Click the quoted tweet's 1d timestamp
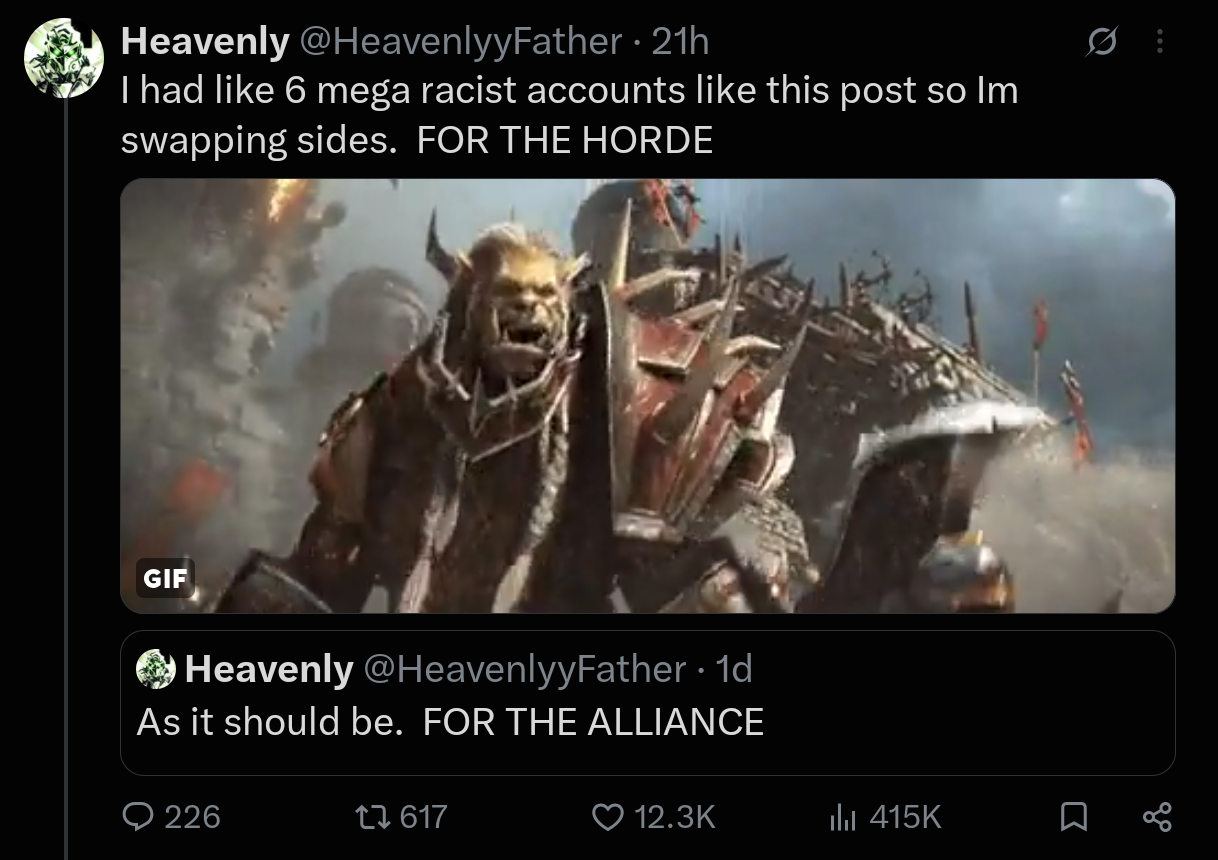The height and width of the screenshot is (860, 1218). pos(734,669)
